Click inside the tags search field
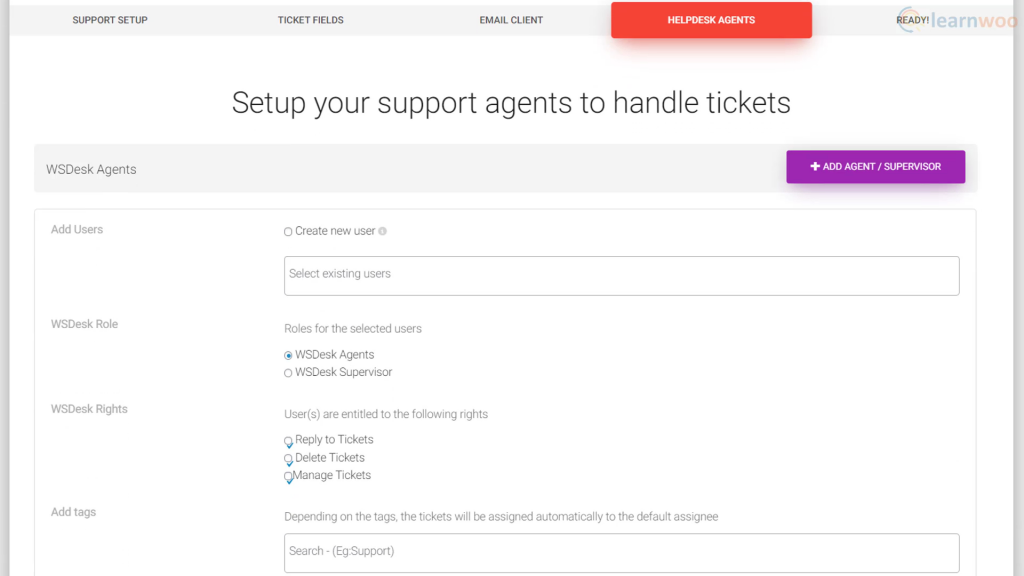Screen dimensions: 1024x576 point(620,552)
